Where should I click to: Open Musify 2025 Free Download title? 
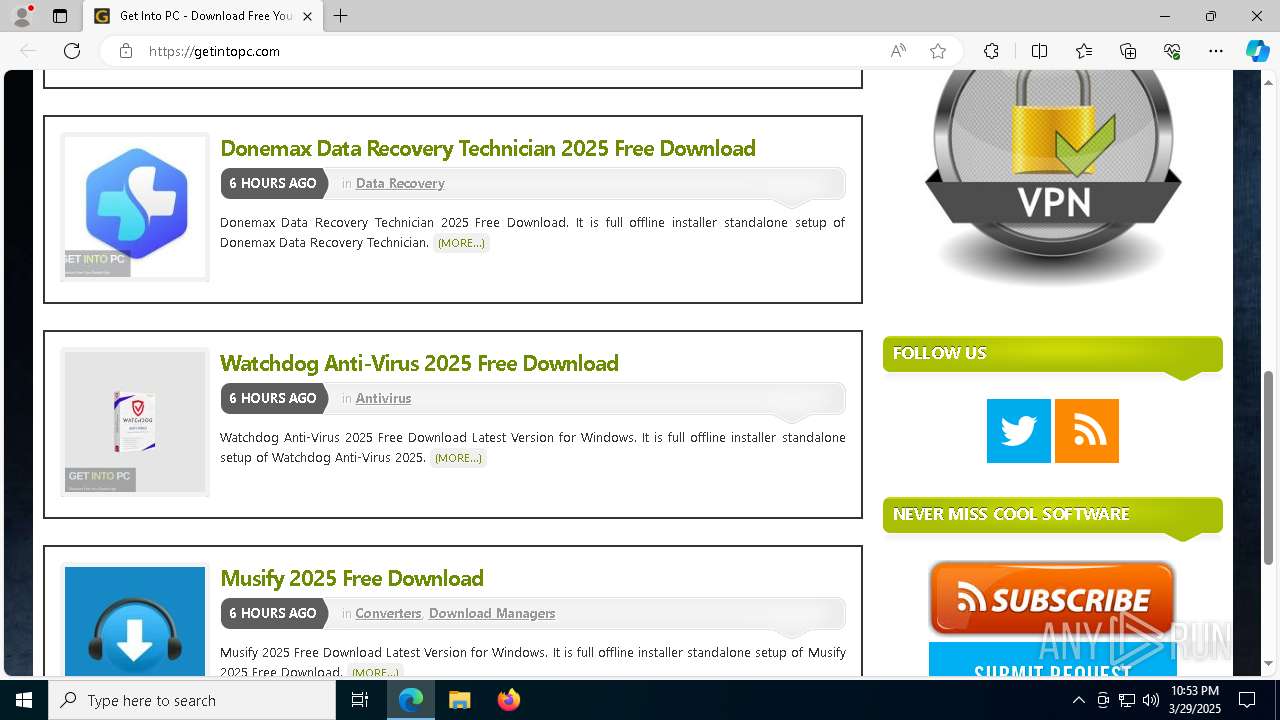(x=352, y=578)
